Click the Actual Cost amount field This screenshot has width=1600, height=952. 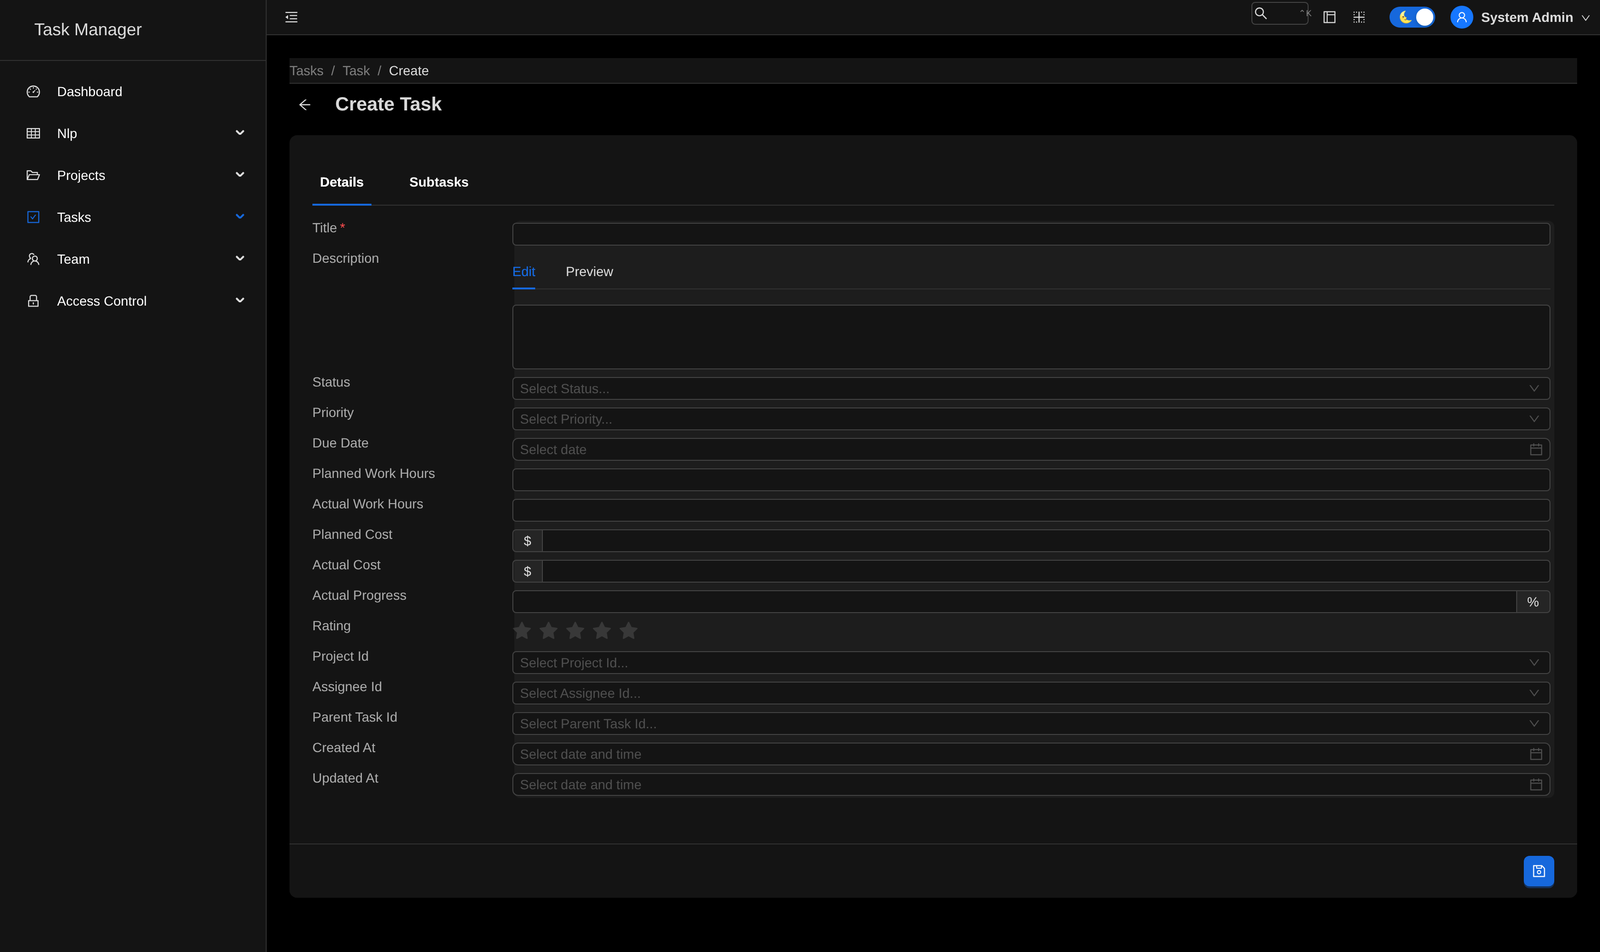click(x=1046, y=571)
